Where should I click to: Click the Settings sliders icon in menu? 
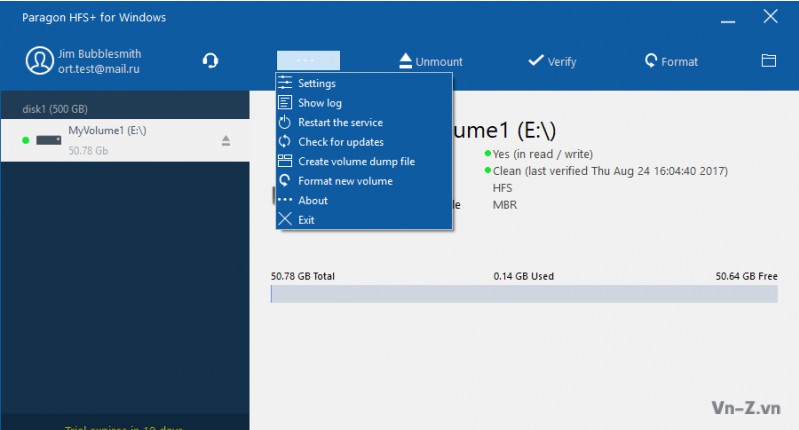coord(285,83)
